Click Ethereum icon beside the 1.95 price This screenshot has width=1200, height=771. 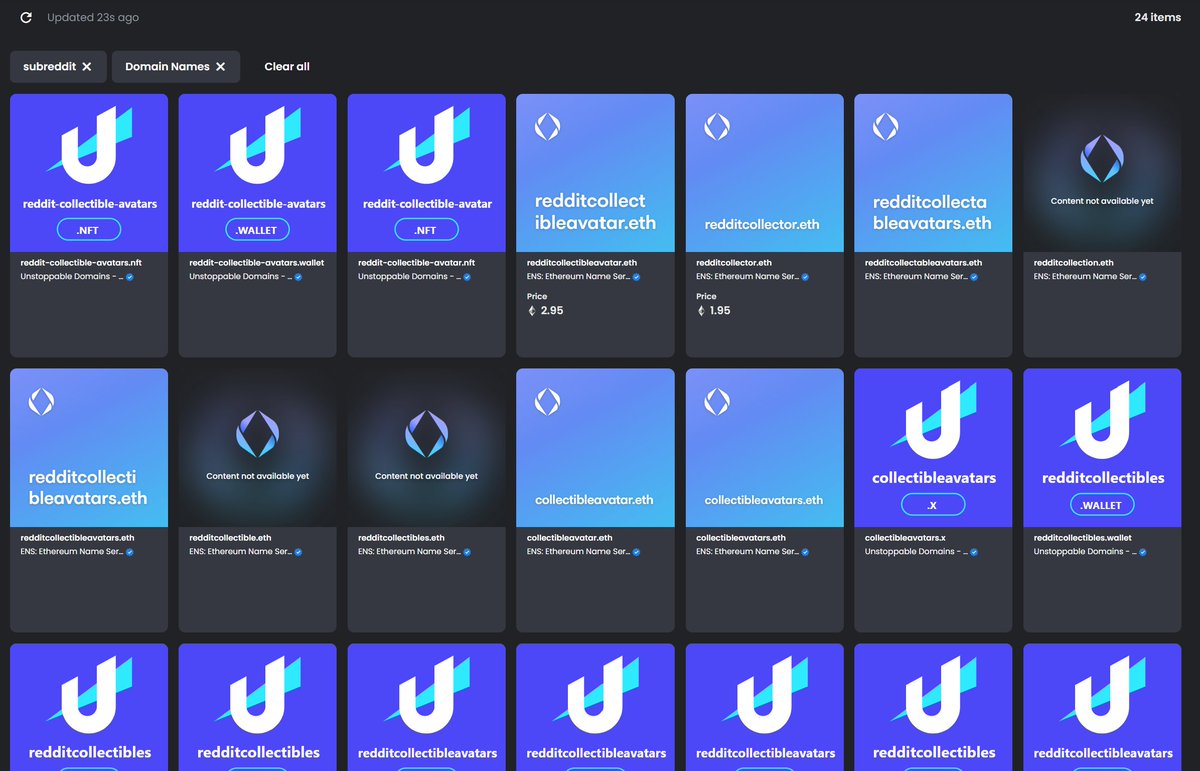[x=701, y=311]
